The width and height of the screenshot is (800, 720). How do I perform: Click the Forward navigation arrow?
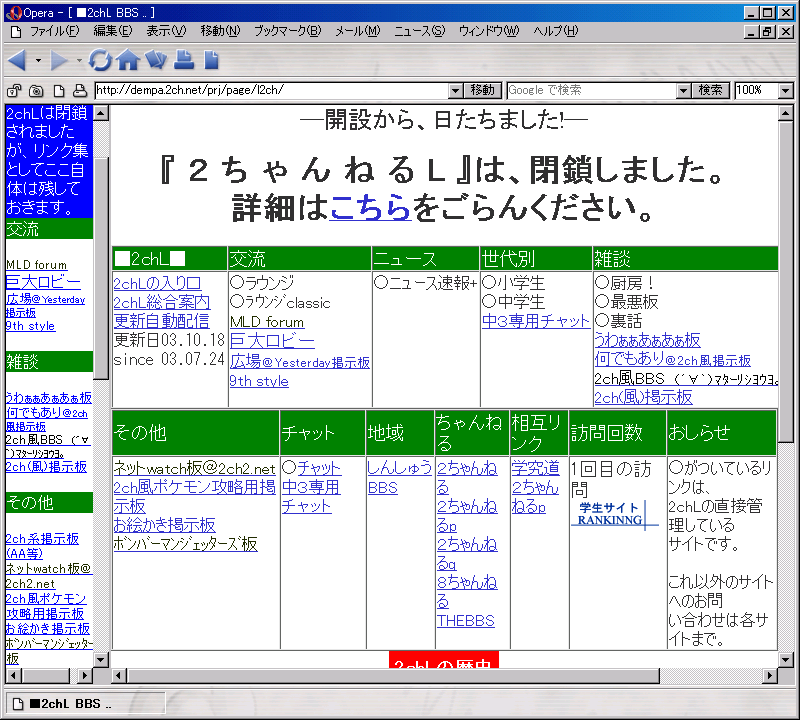point(59,60)
